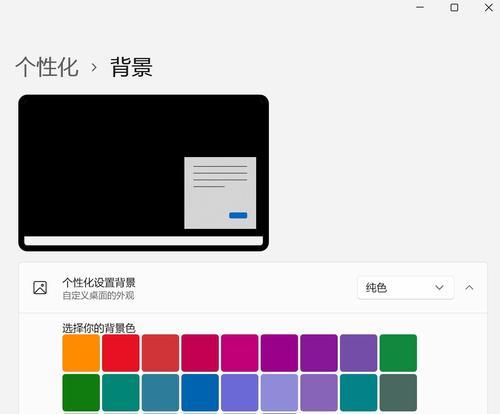Close the Settings window
This screenshot has width=500, height=414.
(489, 7)
